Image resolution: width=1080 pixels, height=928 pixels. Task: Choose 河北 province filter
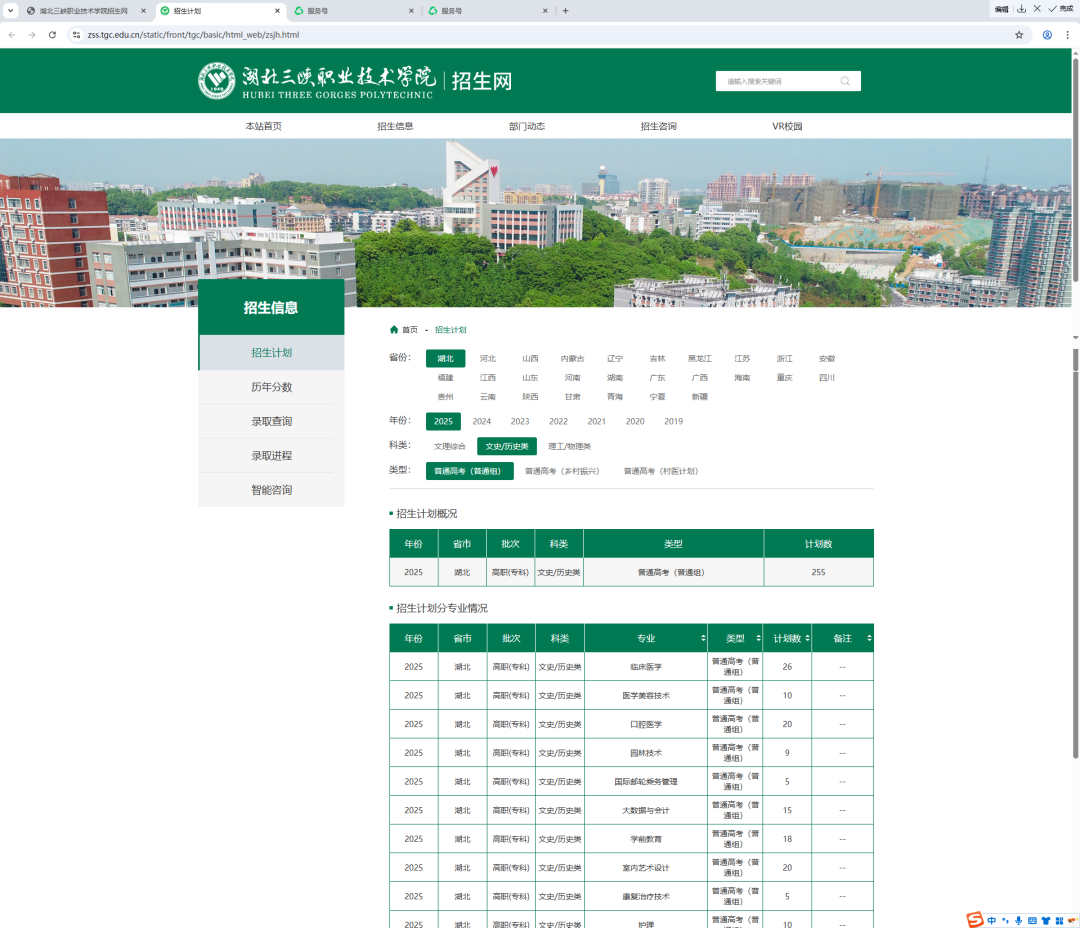487,358
